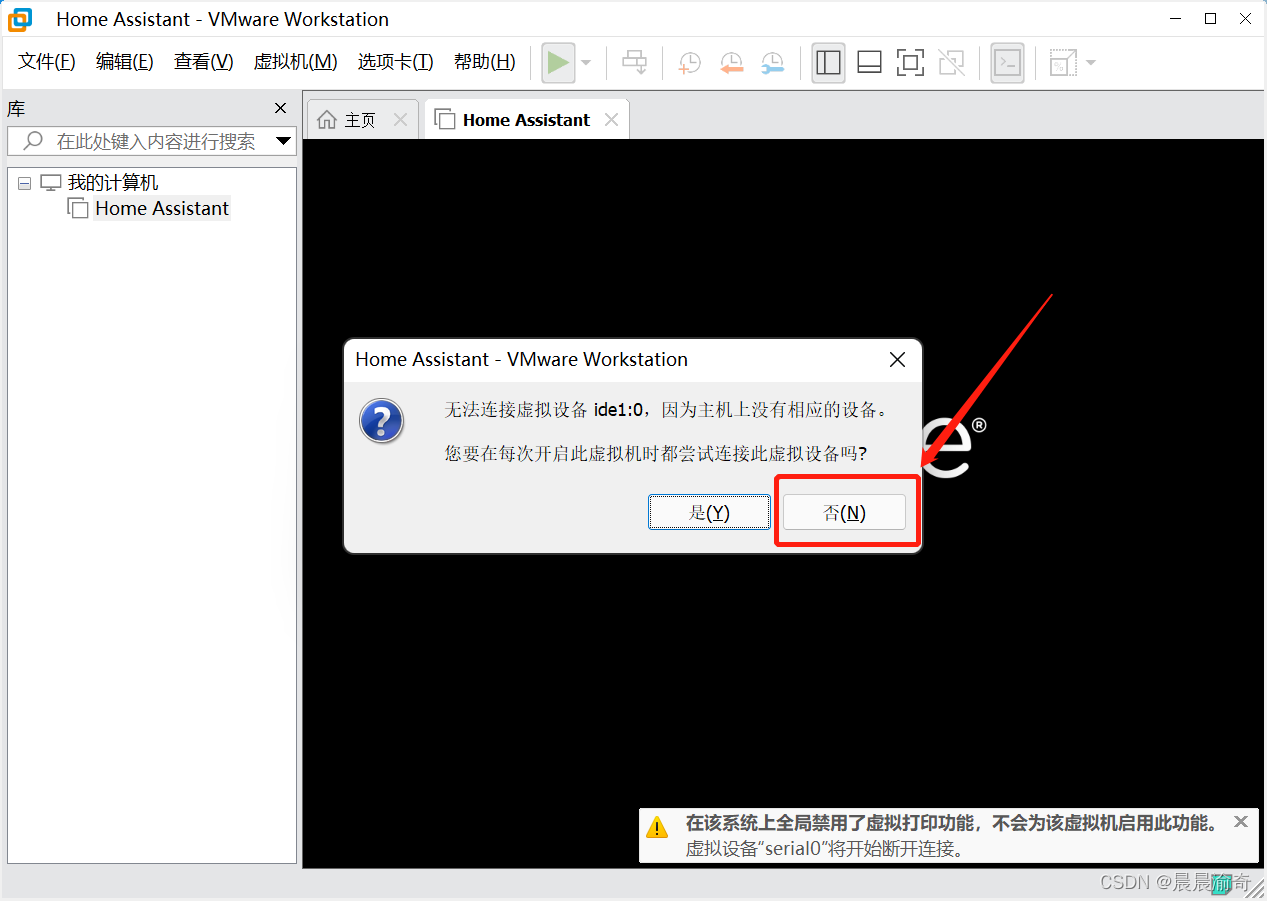The width and height of the screenshot is (1267, 901).
Task: Click the 库 panel header label
Action: click(16, 109)
